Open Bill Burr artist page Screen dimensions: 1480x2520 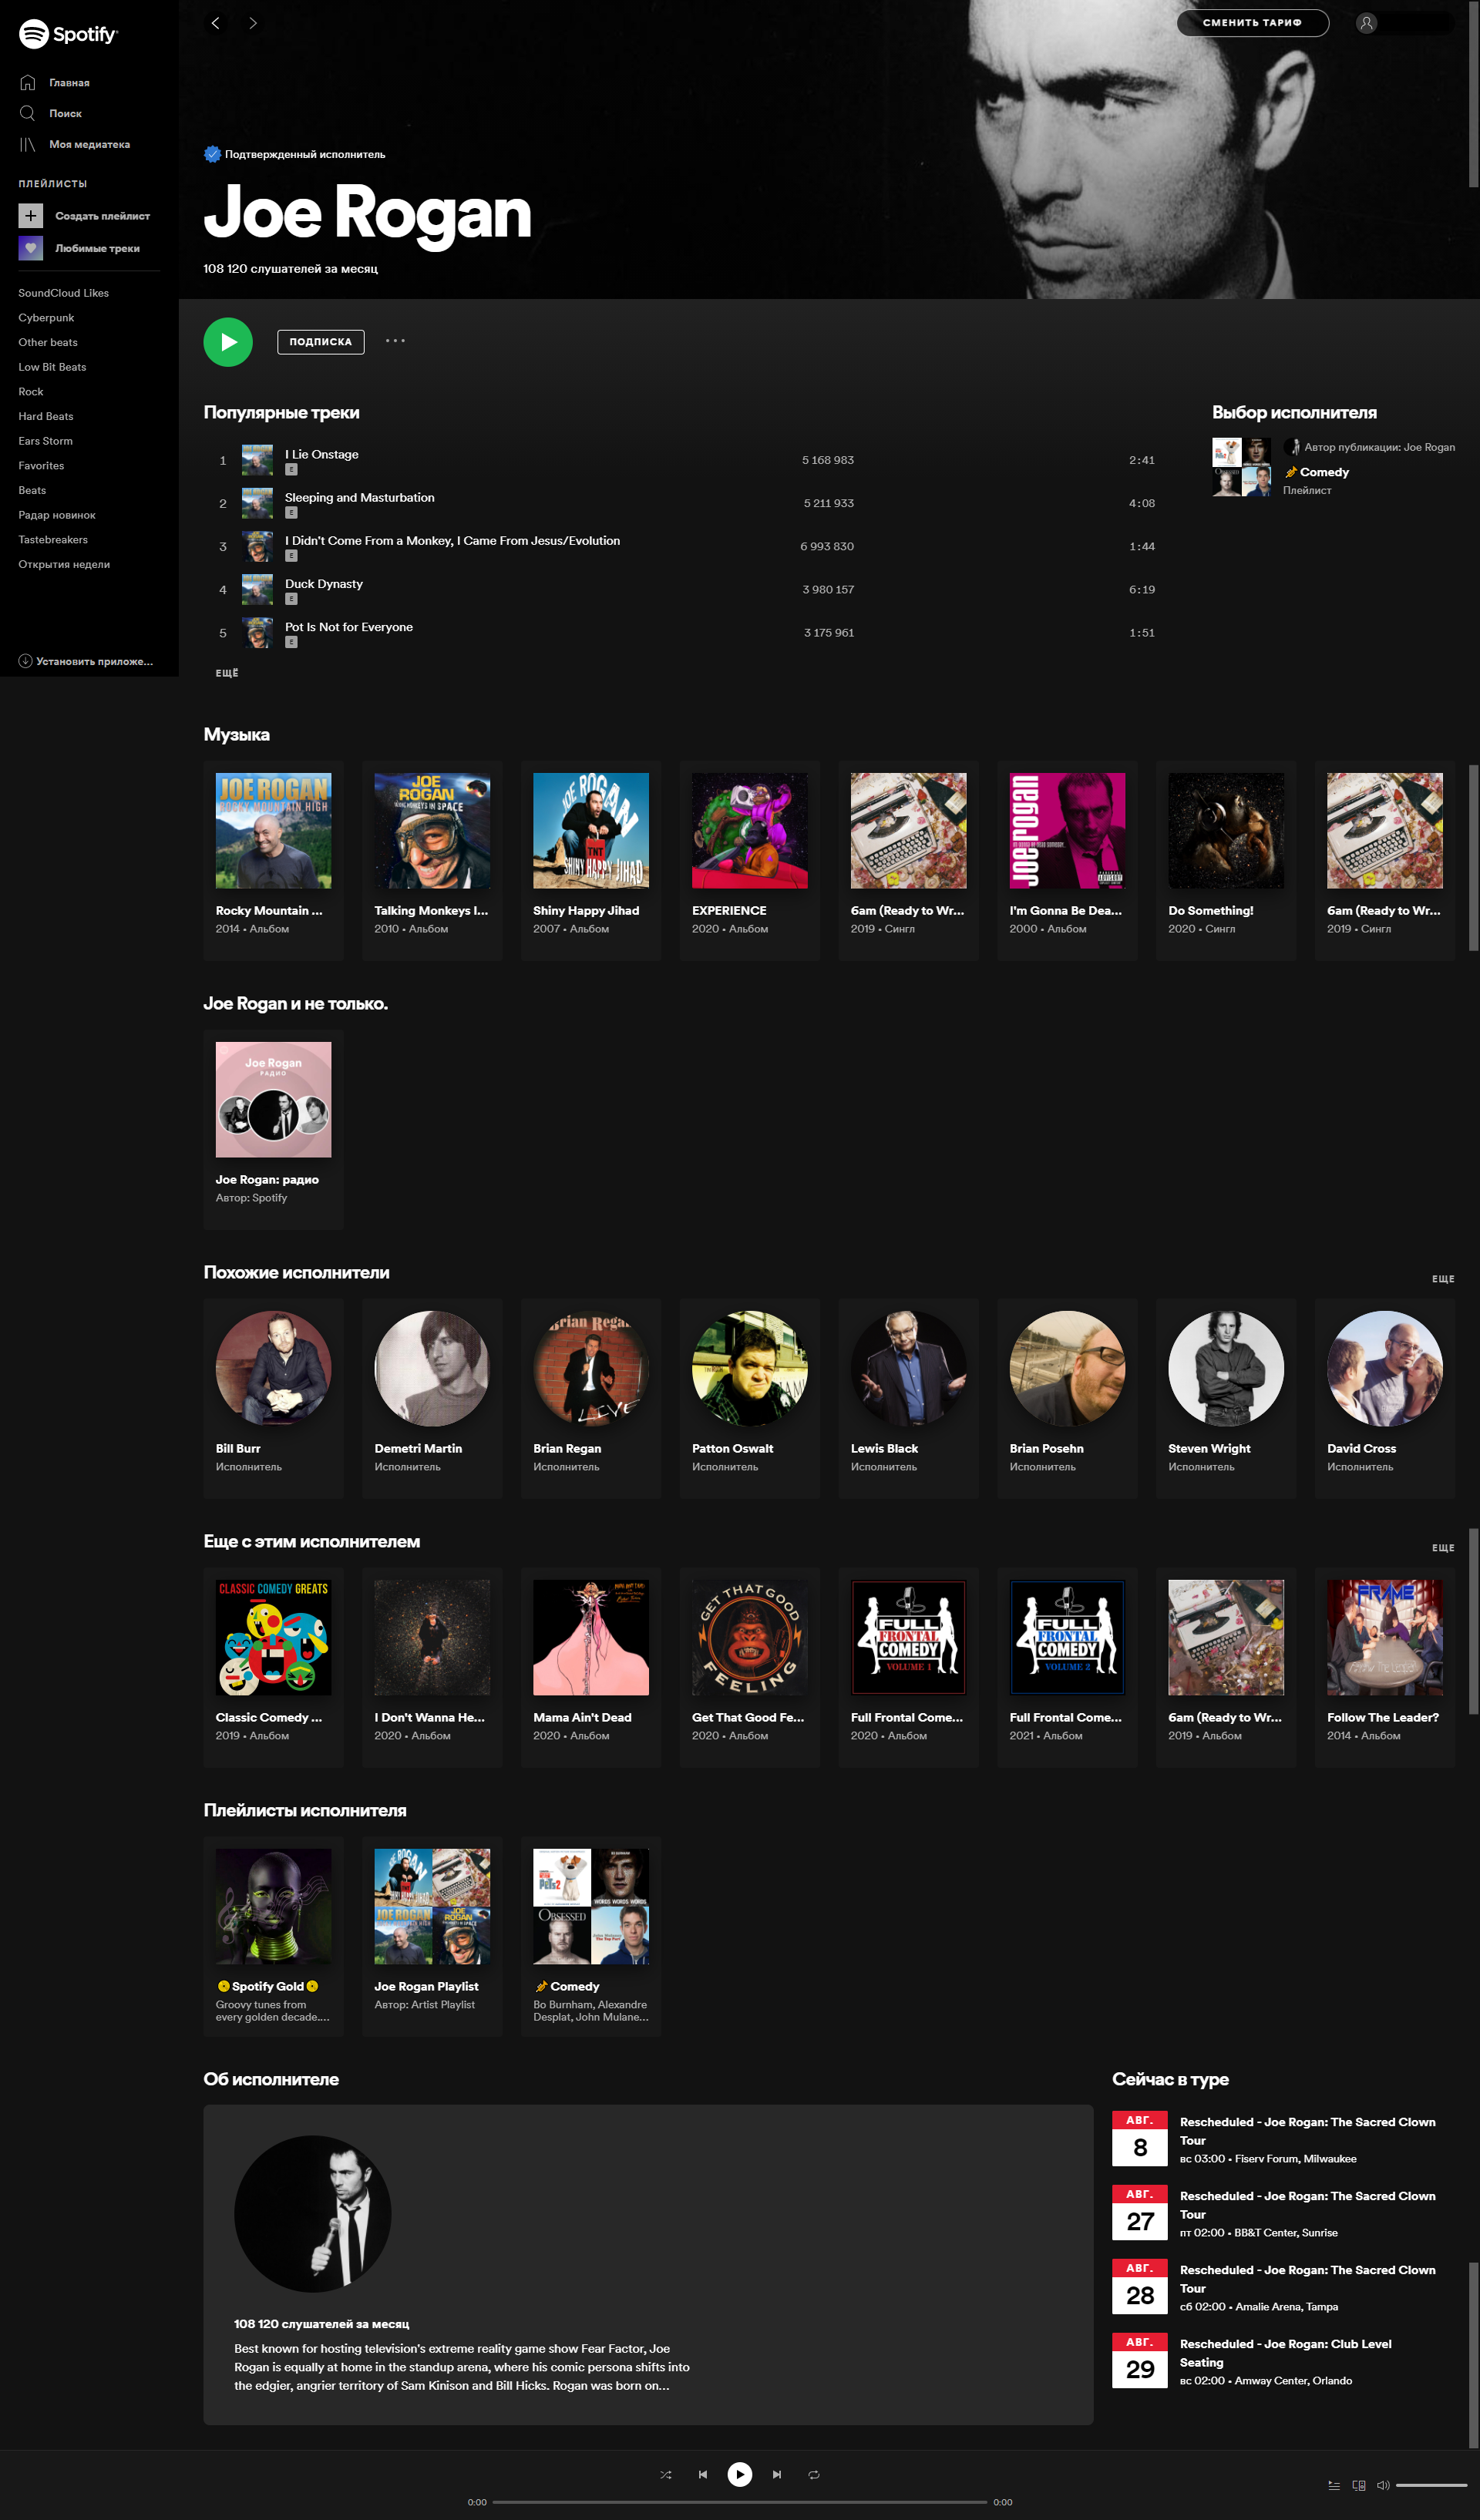click(273, 1398)
